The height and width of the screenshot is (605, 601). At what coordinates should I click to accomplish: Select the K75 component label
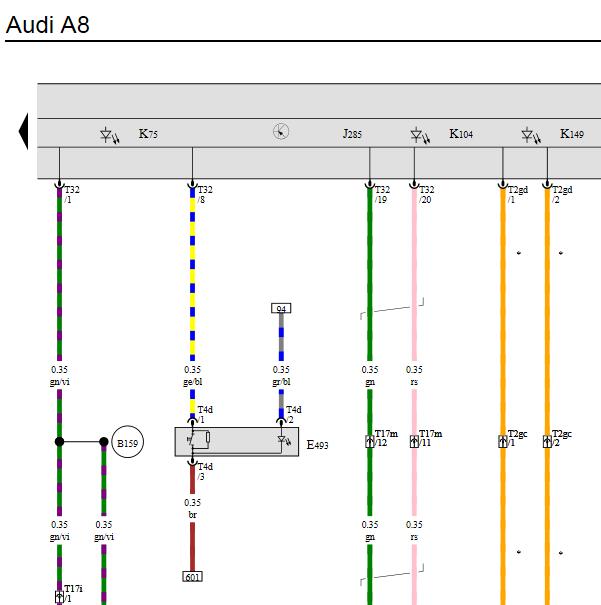(x=148, y=134)
